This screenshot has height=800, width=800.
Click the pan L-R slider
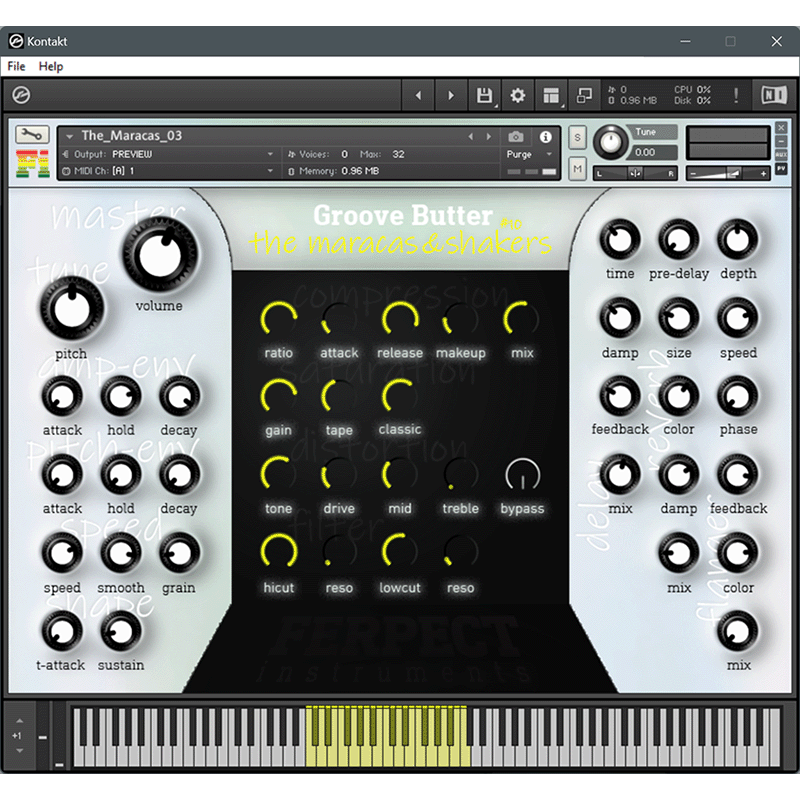point(635,173)
